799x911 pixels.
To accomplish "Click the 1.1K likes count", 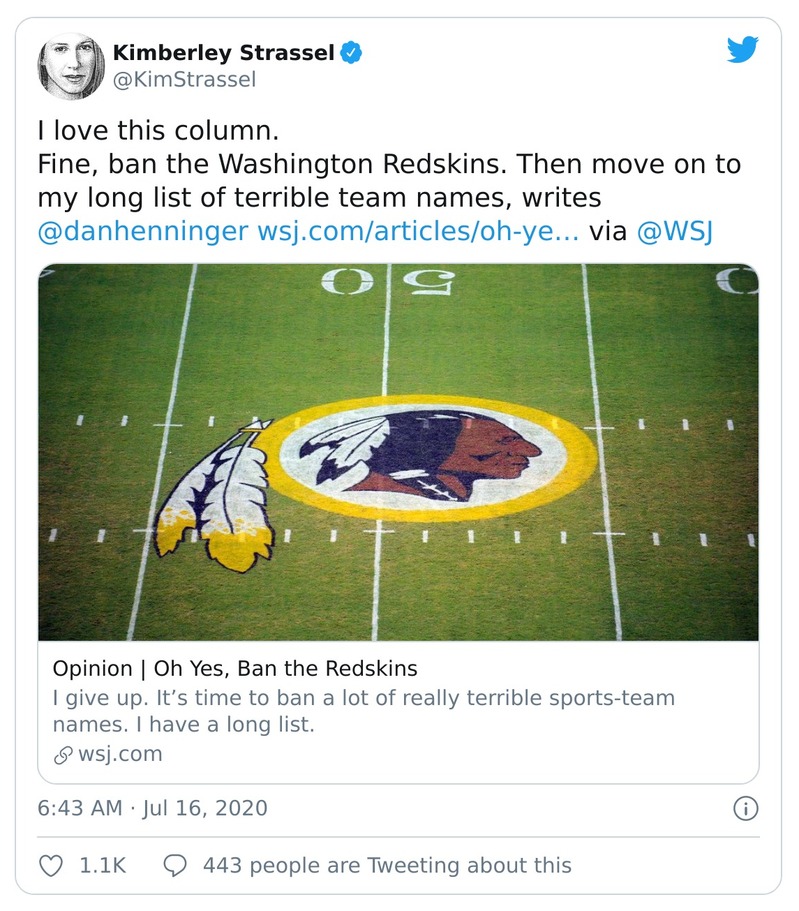I will pos(102,865).
